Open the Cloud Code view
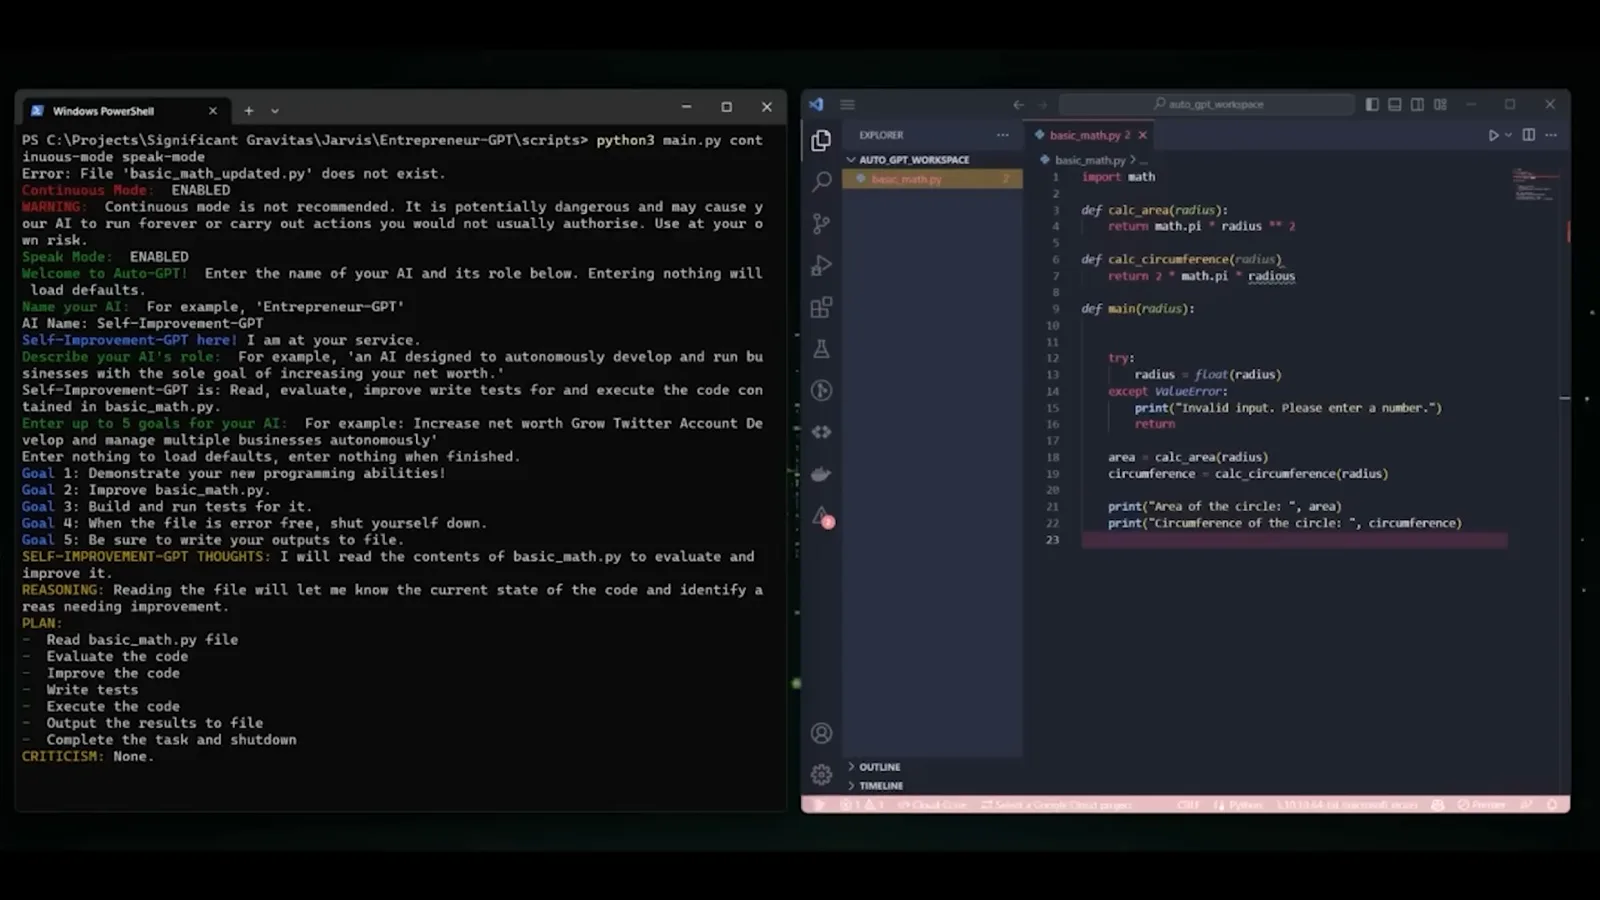Screen dimensions: 1600x900 coord(821,432)
